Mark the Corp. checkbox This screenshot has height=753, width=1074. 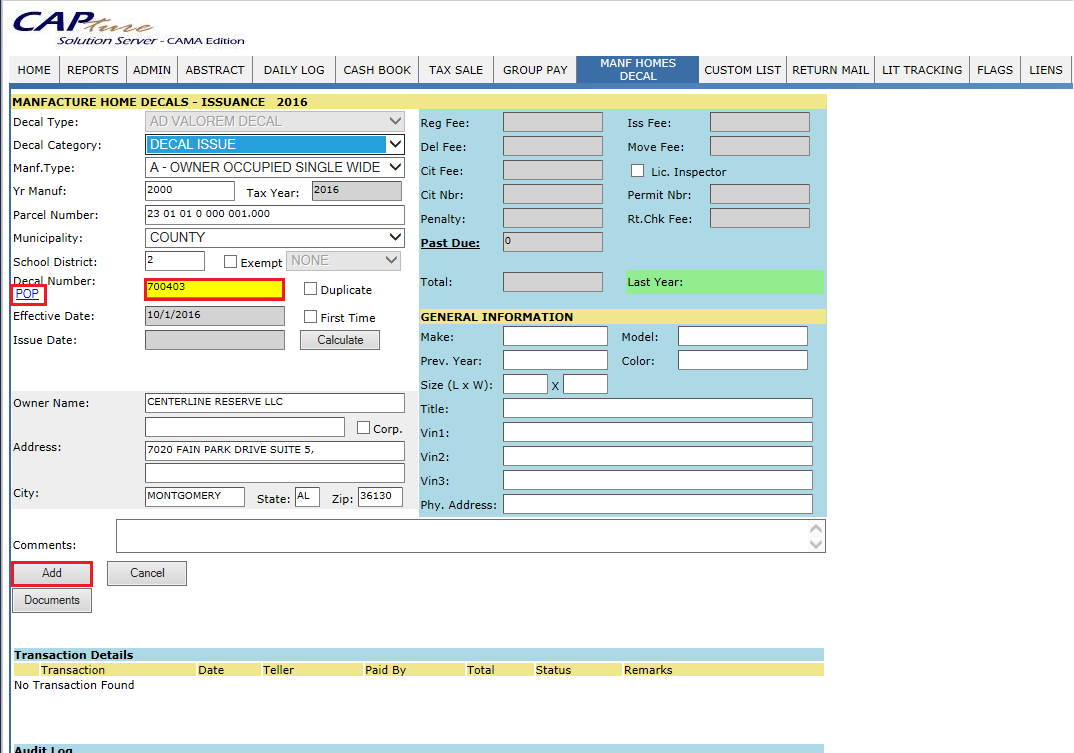tap(363, 428)
